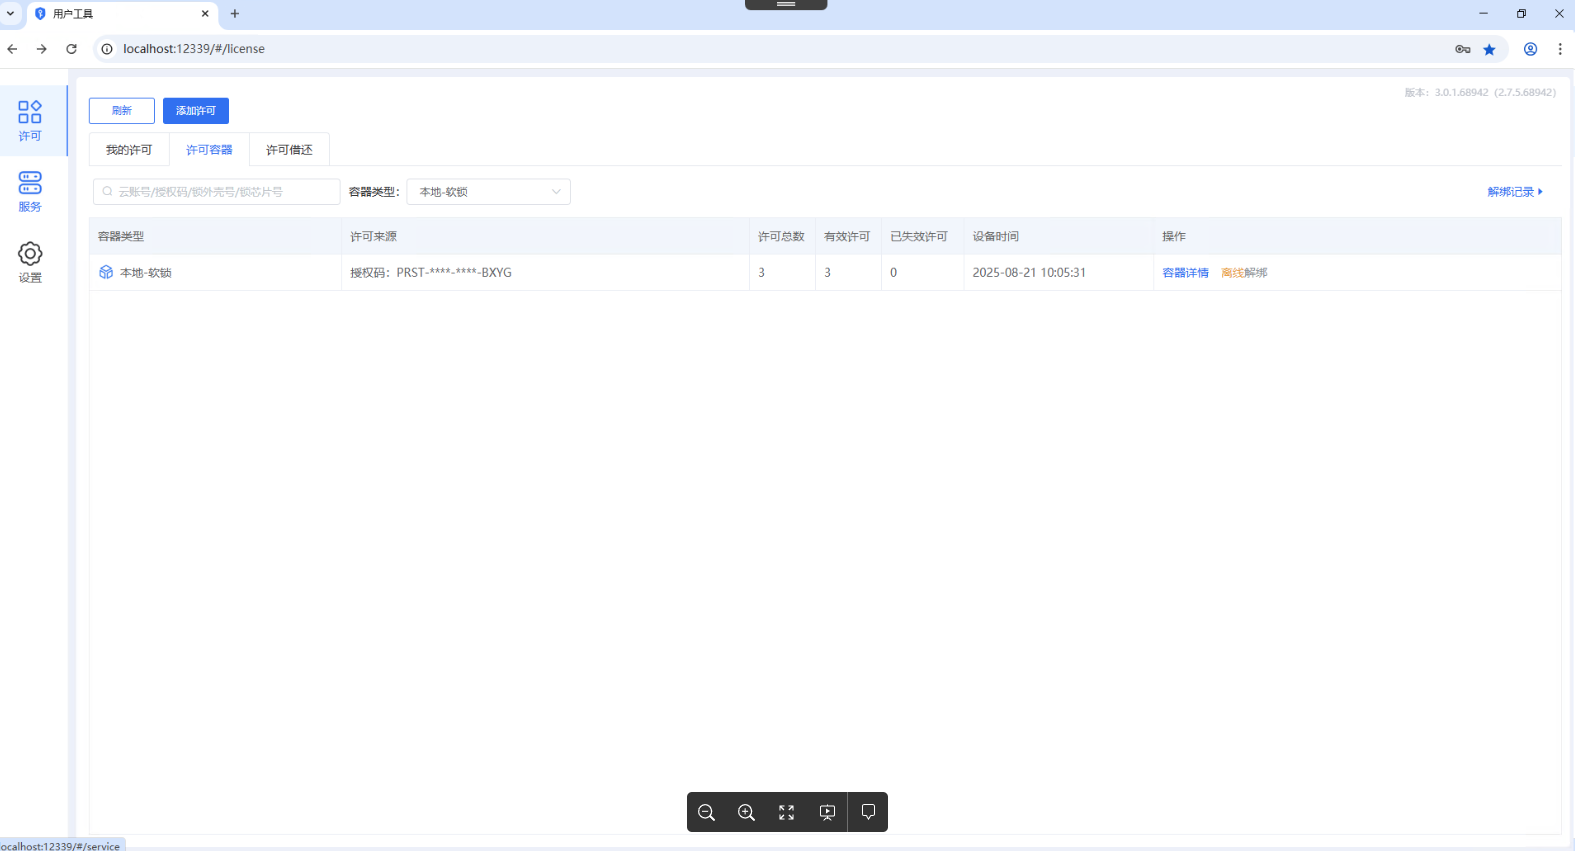Click the 刷新 button
1575x851 pixels.
[122, 111]
